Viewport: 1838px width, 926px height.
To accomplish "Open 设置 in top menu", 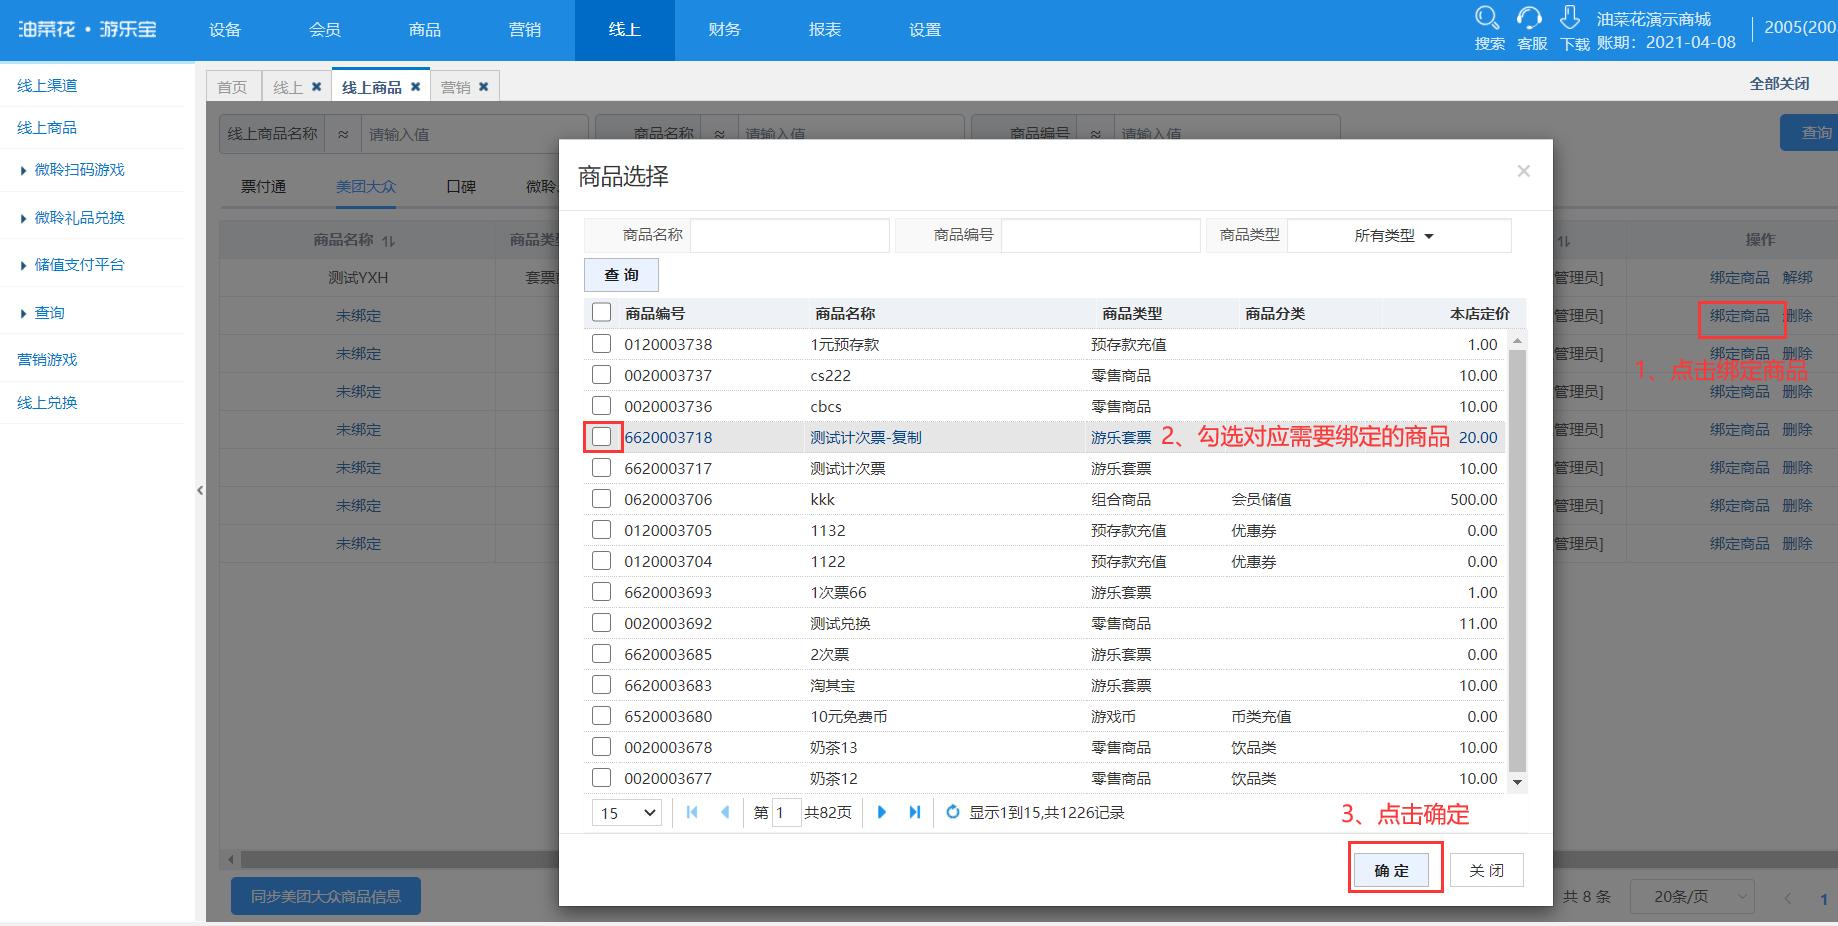I will 925,30.
